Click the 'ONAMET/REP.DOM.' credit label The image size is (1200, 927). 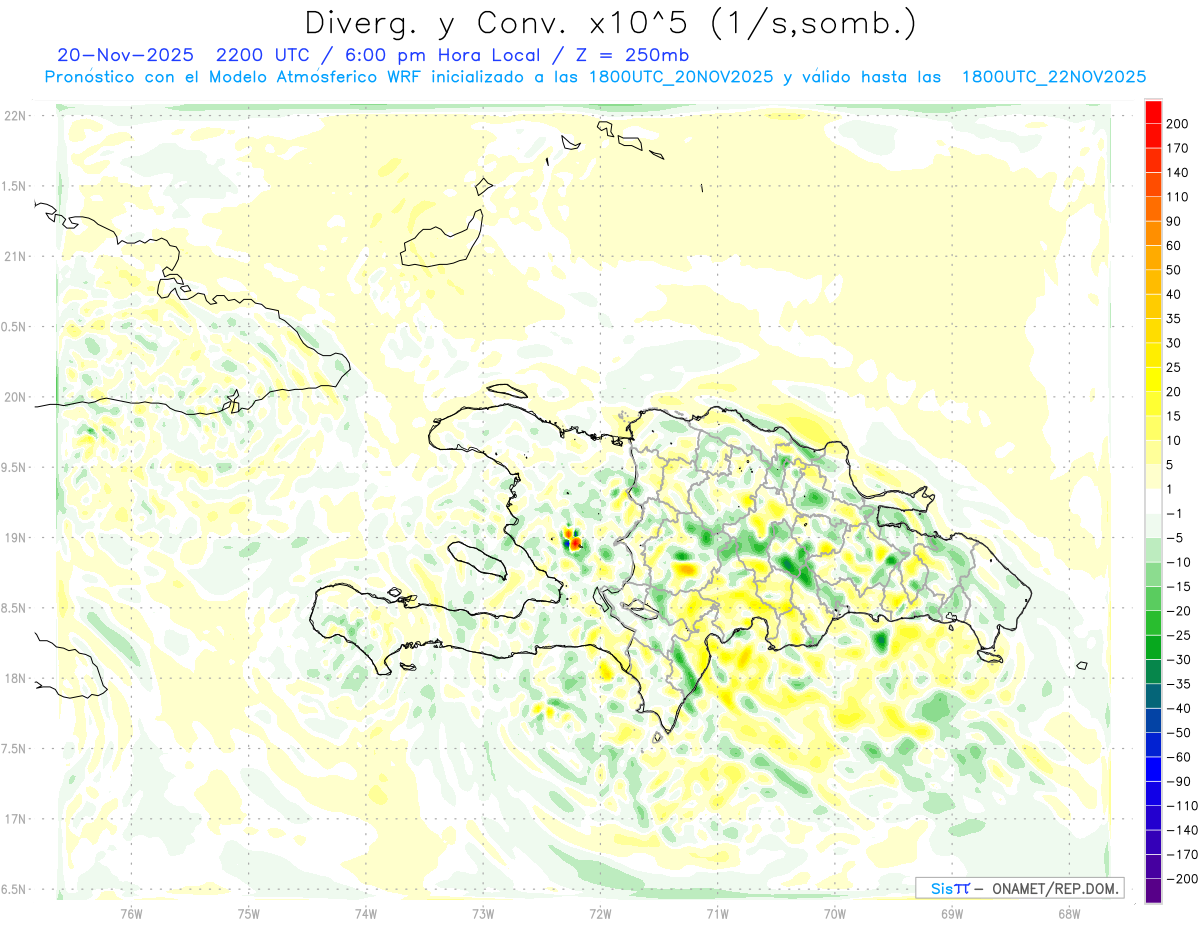coord(1055,888)
